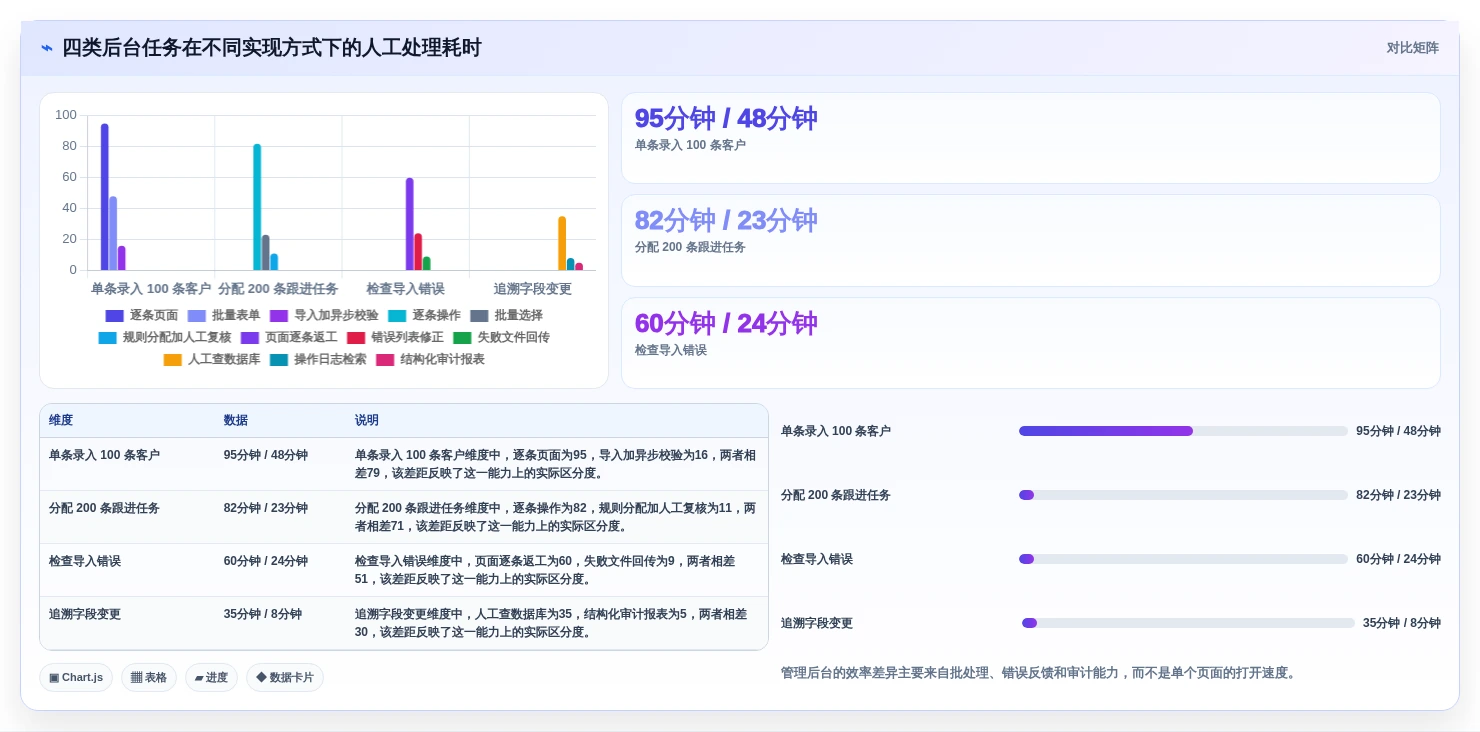Toggle the 逐条操作 legend entry
This screenshot has width=1480, height=732.
(x=424, y=315)
